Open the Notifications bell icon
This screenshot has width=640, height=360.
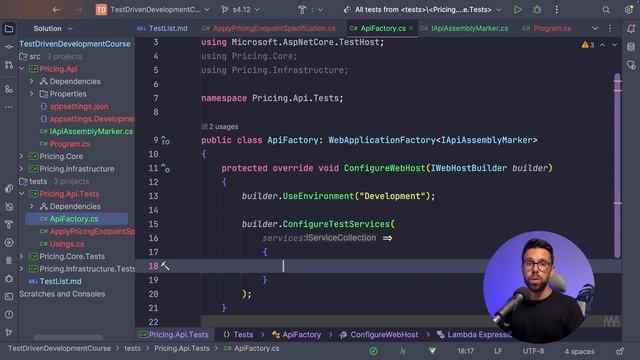(x=631, y=29)
